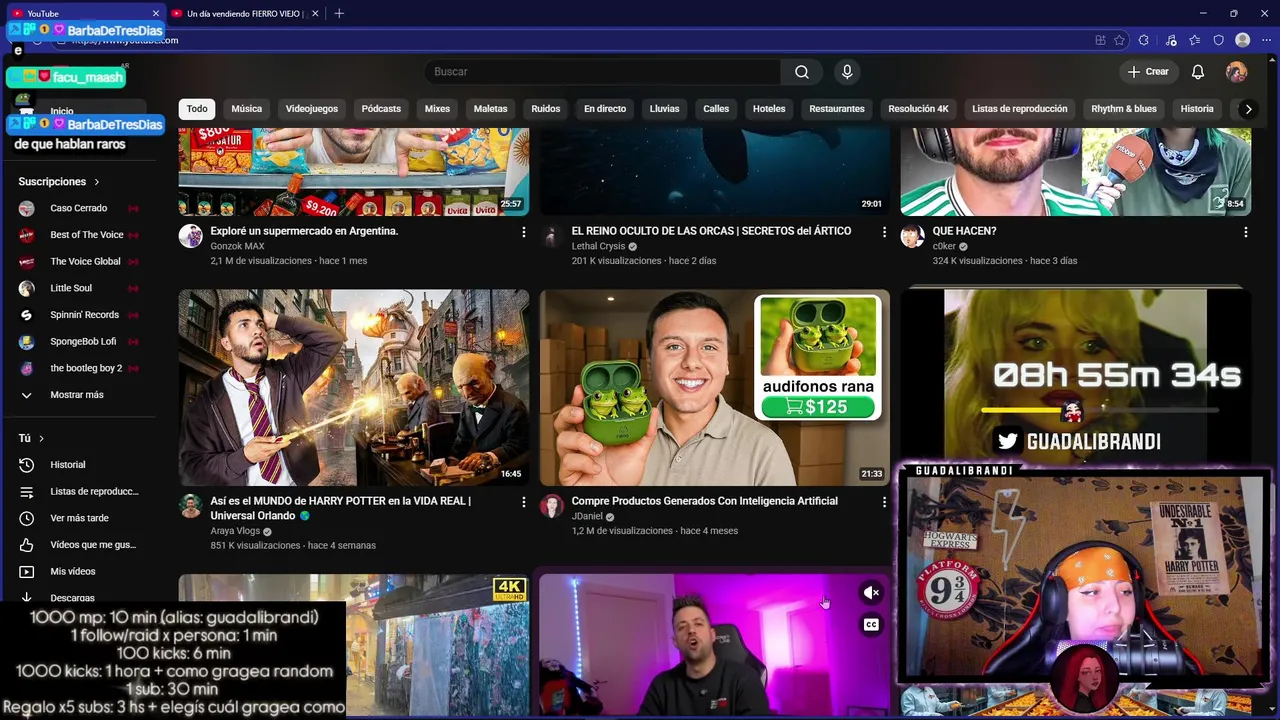Select the Videojuegos filter chip
1280x720 pixels.
[312, 109]
